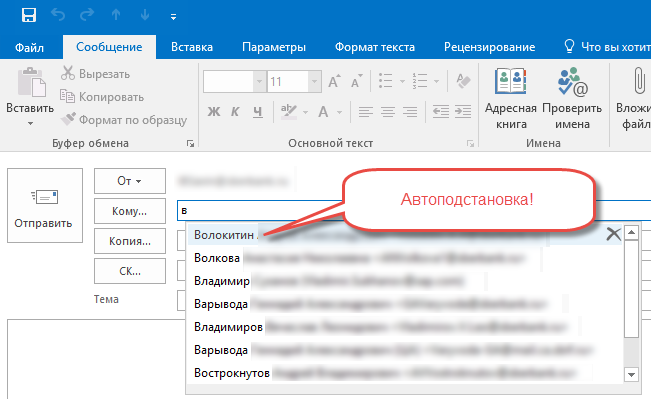
Task: Click Копировать copy button
Action: [102, 97]
